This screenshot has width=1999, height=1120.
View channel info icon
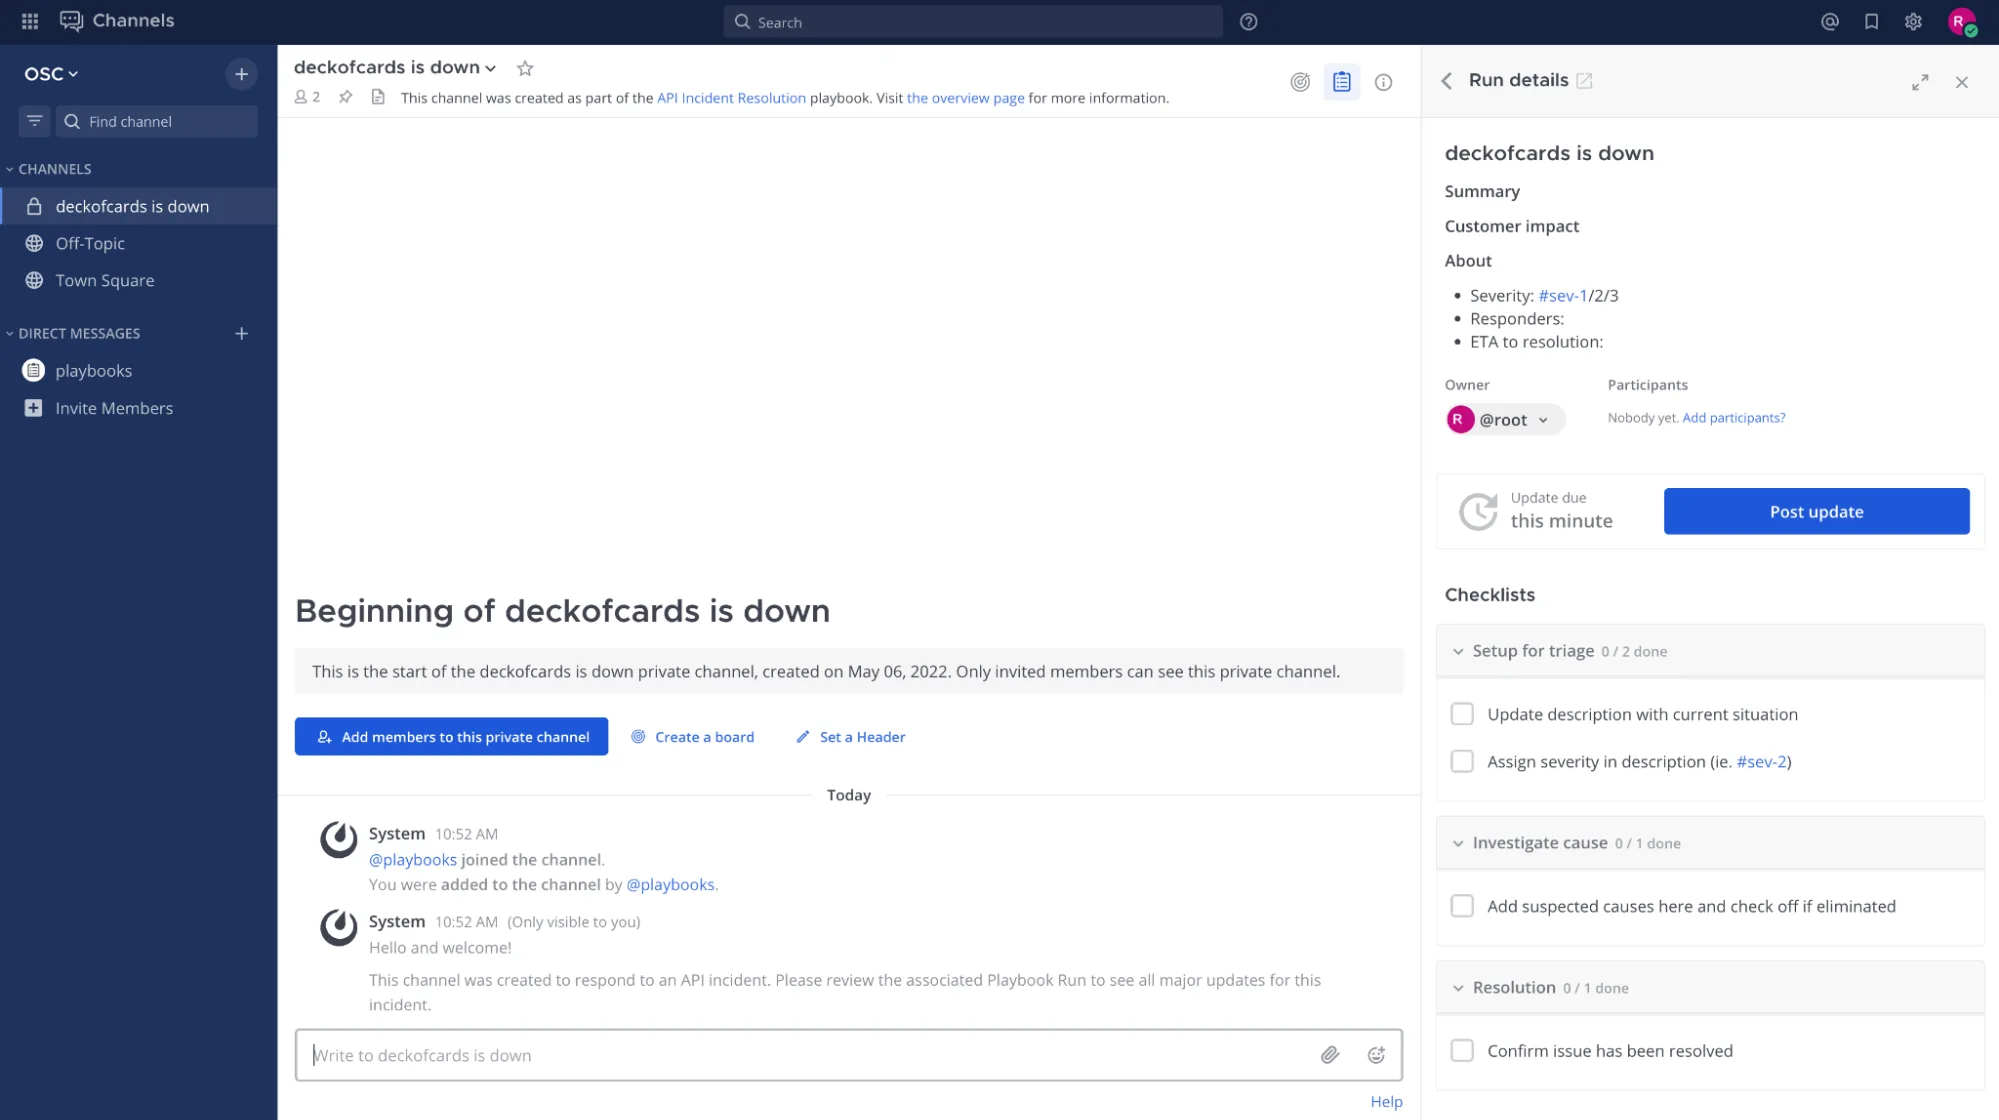pos(1383,82)
